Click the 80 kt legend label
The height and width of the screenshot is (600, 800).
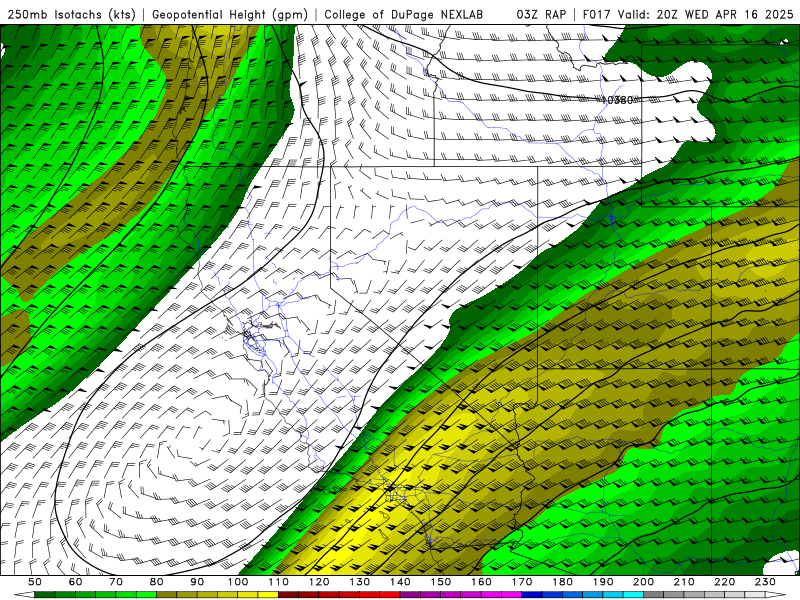tap(157, 582)
